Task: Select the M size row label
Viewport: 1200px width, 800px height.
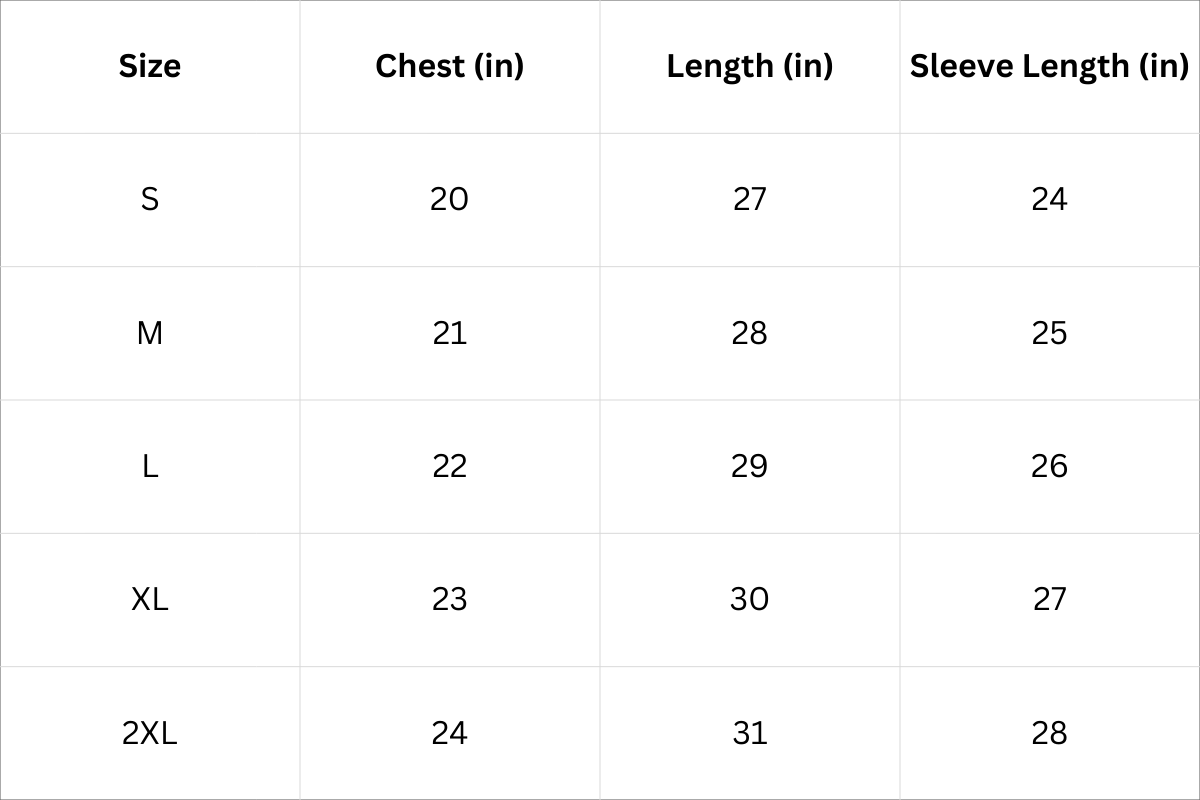Action: [150, 333]
